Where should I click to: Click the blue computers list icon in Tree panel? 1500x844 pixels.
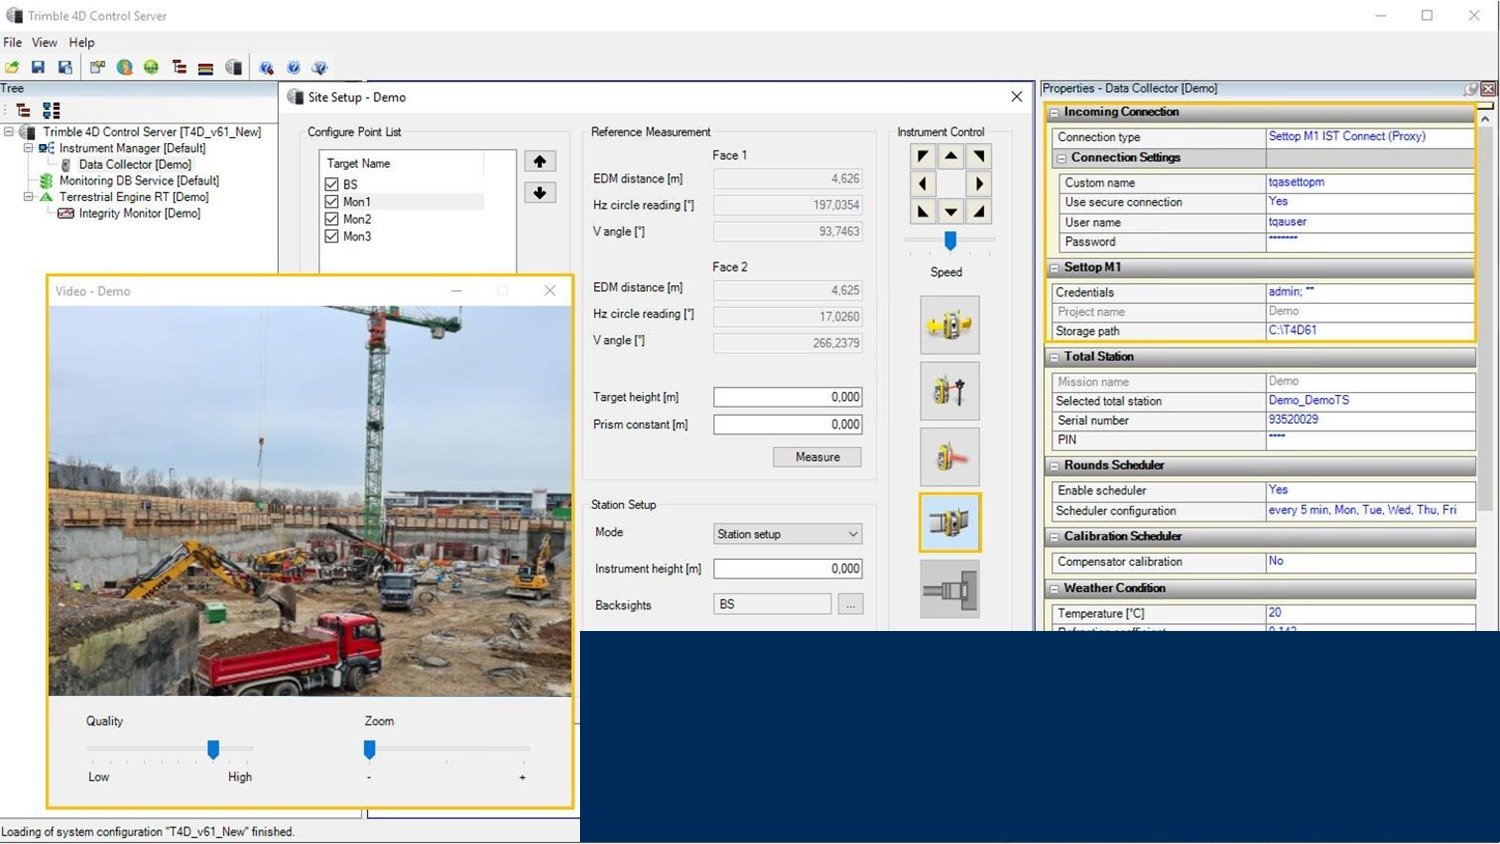[51, 110]
